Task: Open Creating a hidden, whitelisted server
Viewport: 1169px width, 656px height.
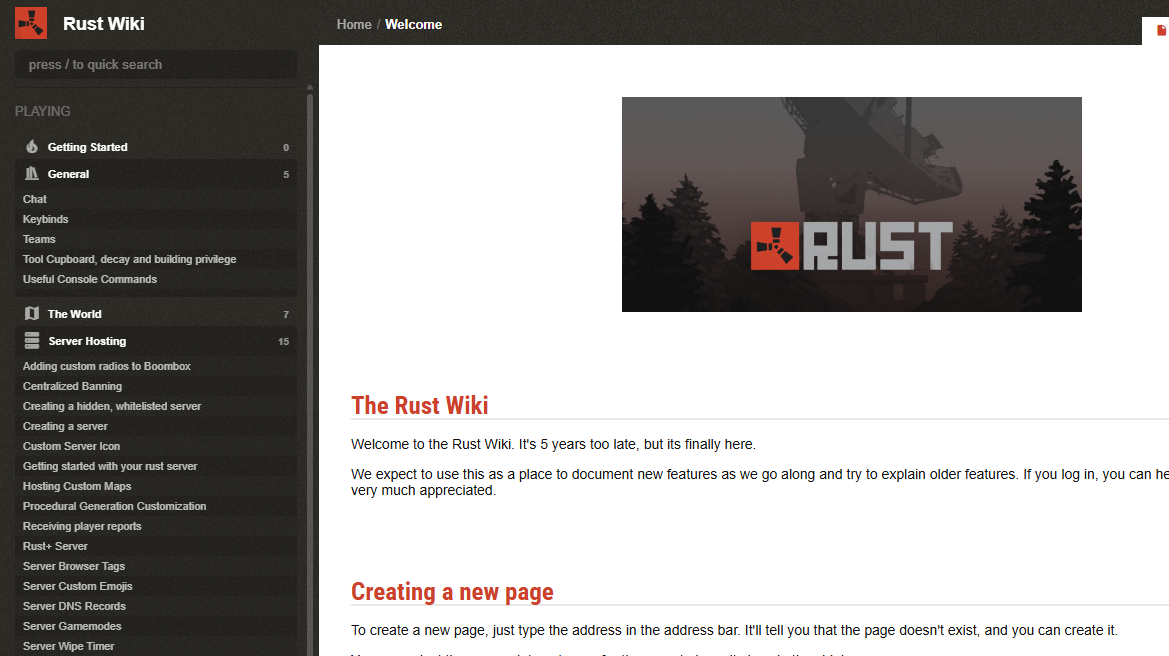Action: [x=112, y=406]
